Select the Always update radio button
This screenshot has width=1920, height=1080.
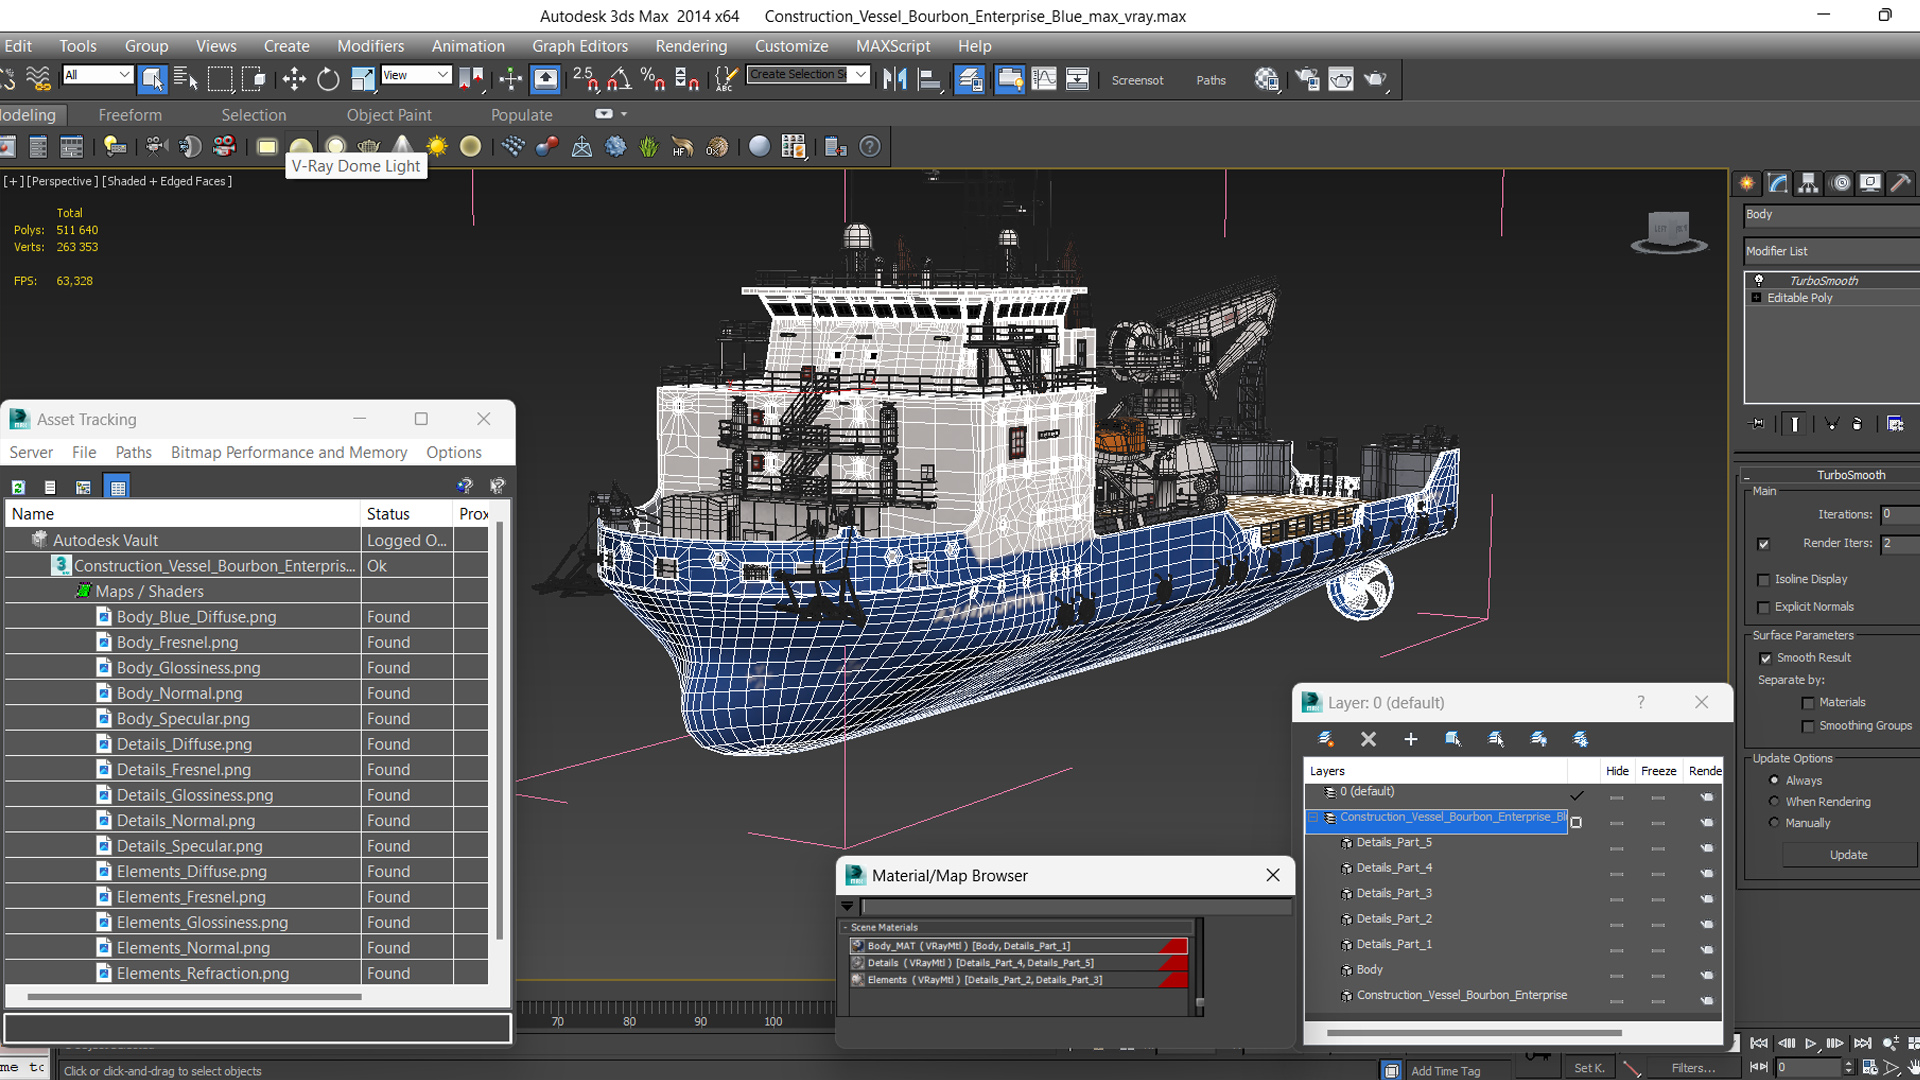pos(1775,780)
